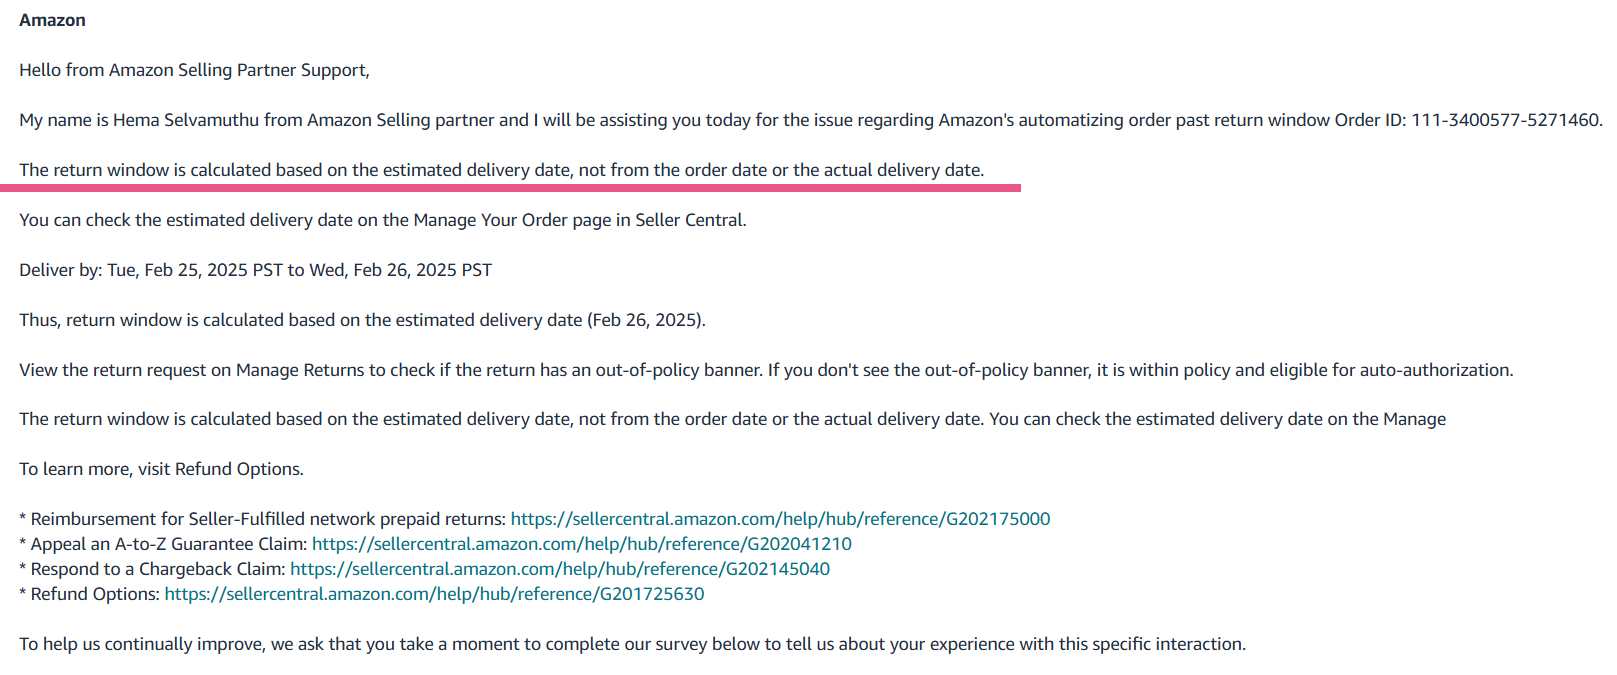The height and width of the screenshot is (675, 1617).
Task: Click the bold Amazon sender heading
Action: [52, 20]
